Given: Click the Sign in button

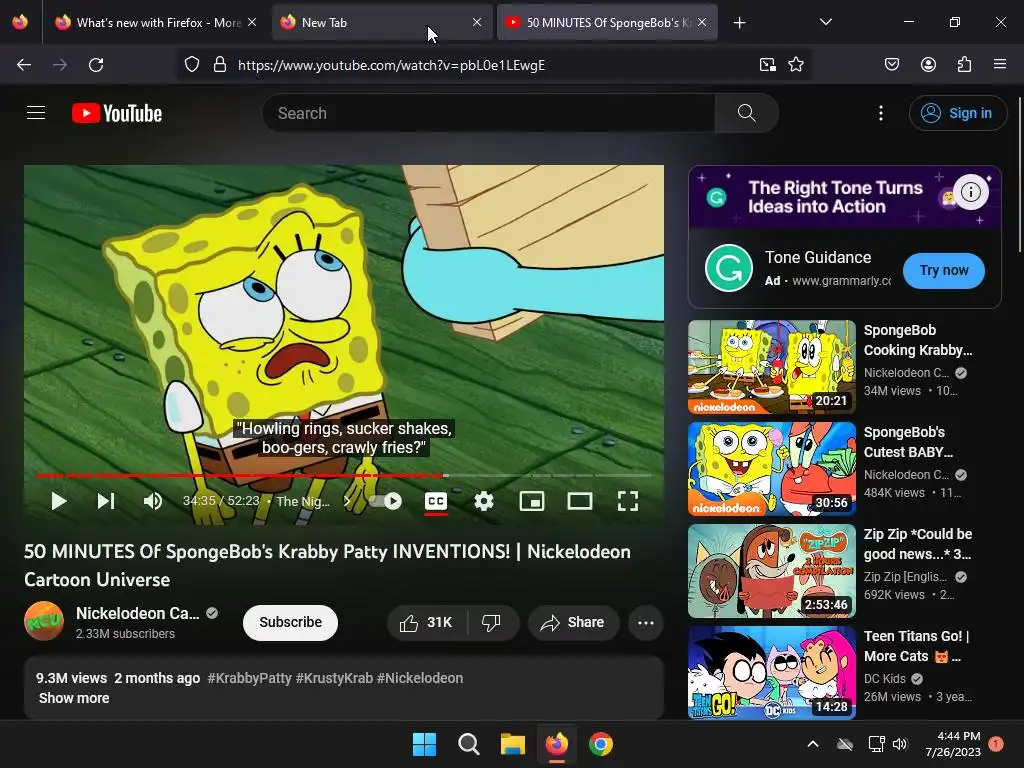Looking at the screenshot, I should pos(957,113).
